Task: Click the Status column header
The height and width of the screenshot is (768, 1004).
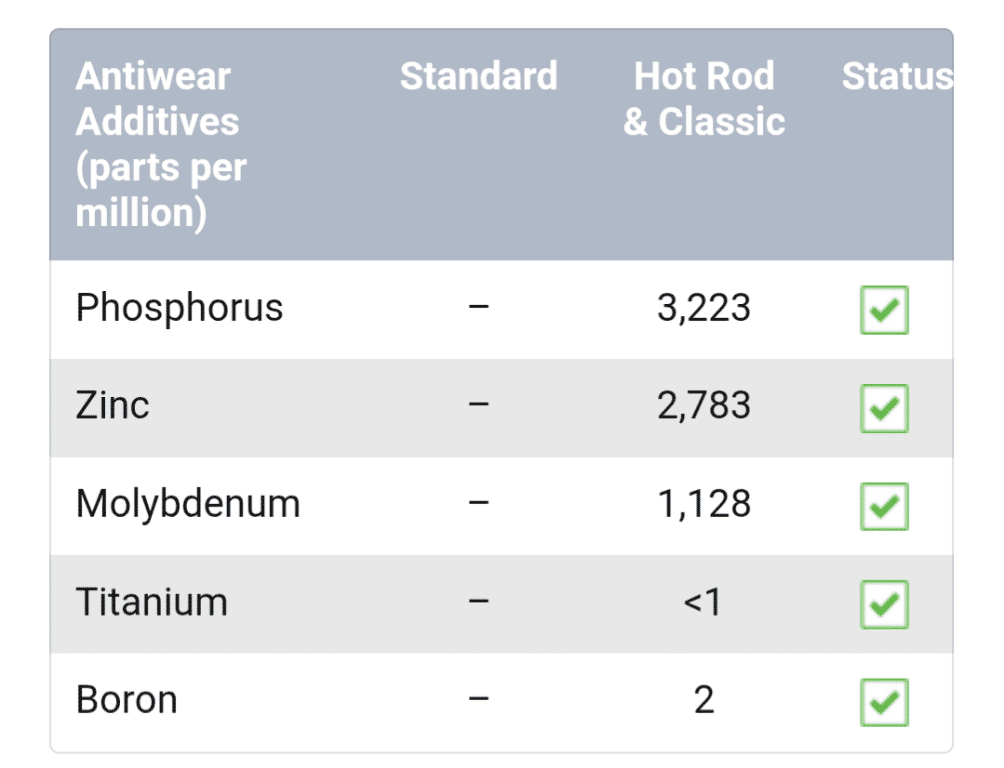Action: (x=896, y=76)
